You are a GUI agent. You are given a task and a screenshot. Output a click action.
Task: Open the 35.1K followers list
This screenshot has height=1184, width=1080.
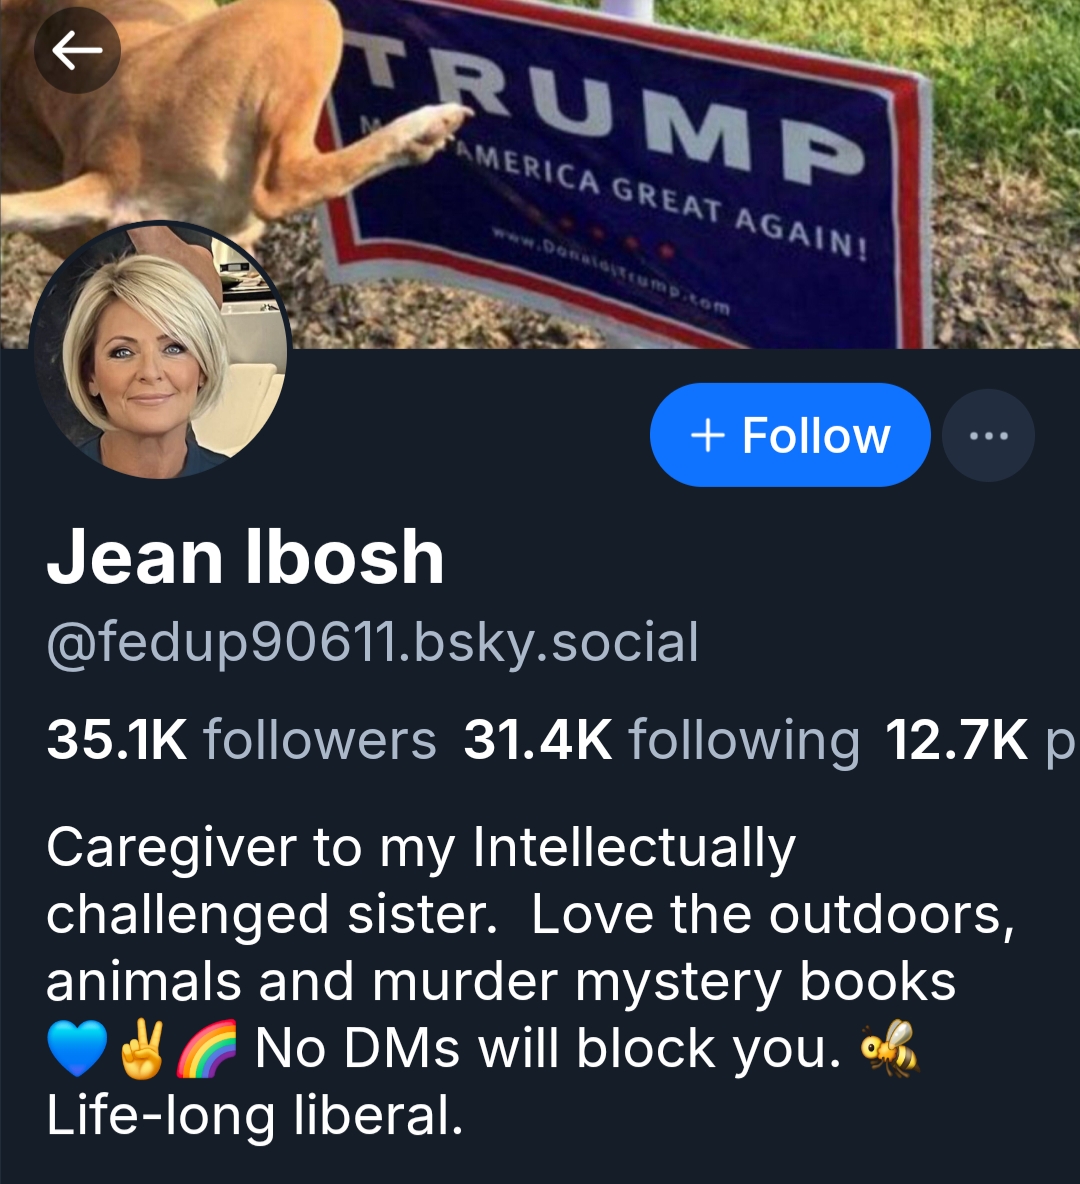[x=241, y=739]
